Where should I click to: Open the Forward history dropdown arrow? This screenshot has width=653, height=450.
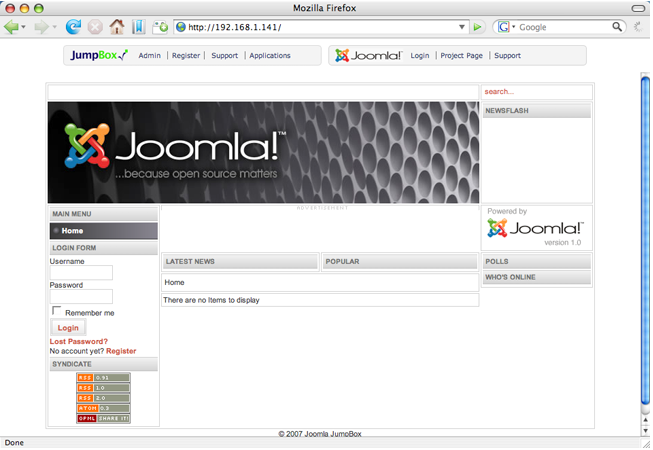(55, 27)
